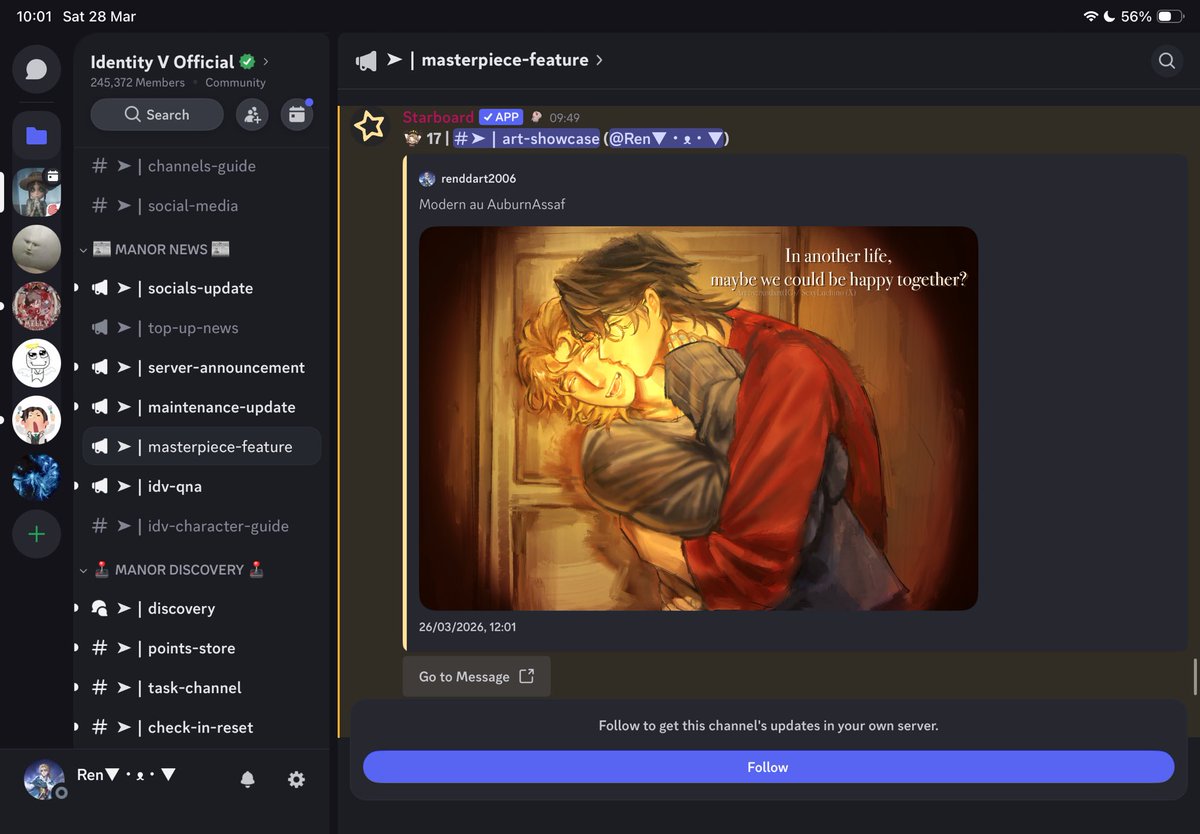Open the art-showcase channel mention link

pyautogui.click(x=526, y=139)
